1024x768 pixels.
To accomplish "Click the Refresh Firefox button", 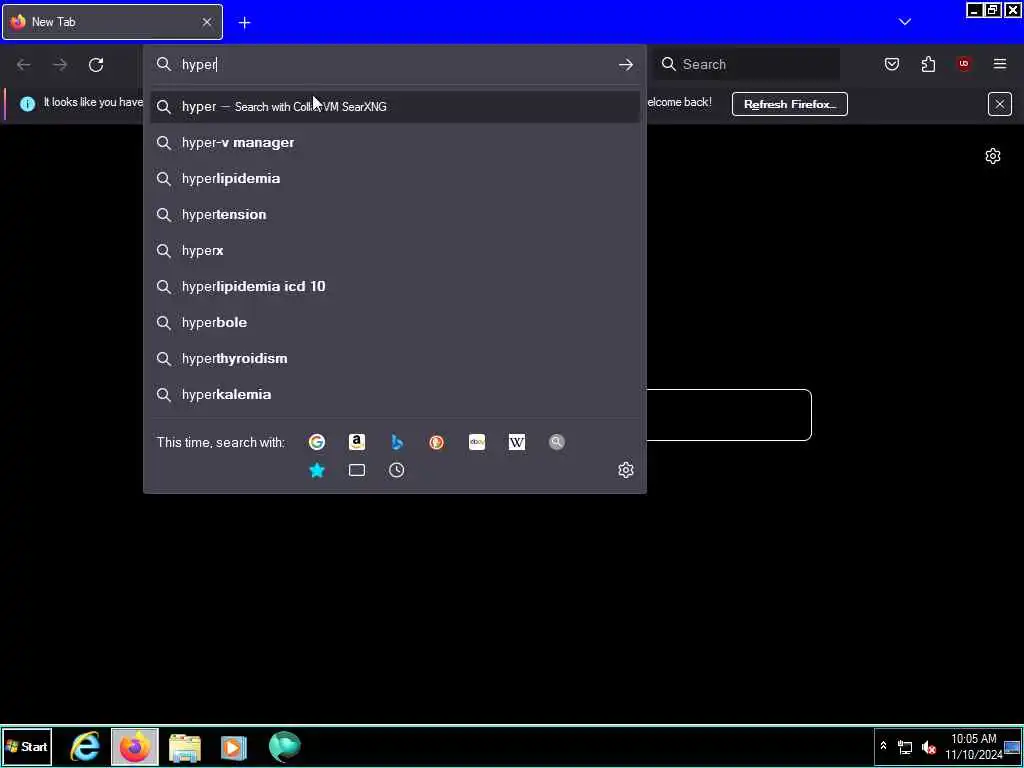I will [790, 104].
